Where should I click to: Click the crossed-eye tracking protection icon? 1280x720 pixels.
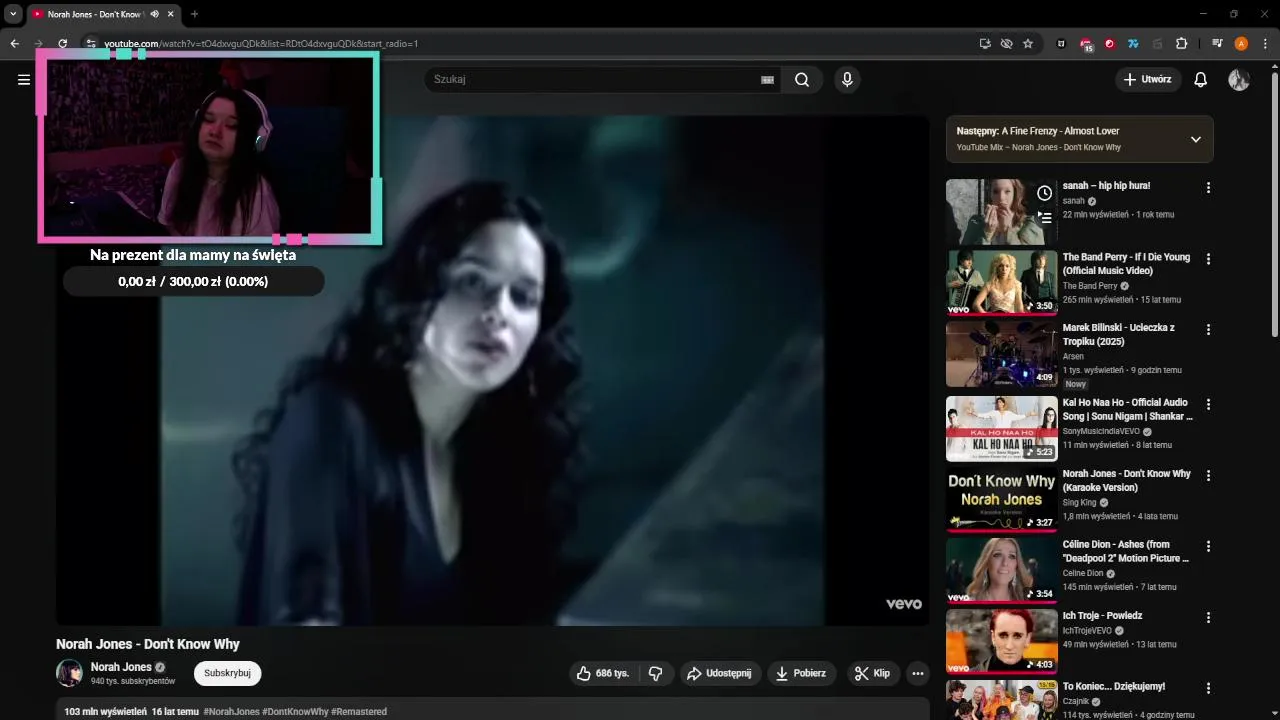coord(1006,44)
